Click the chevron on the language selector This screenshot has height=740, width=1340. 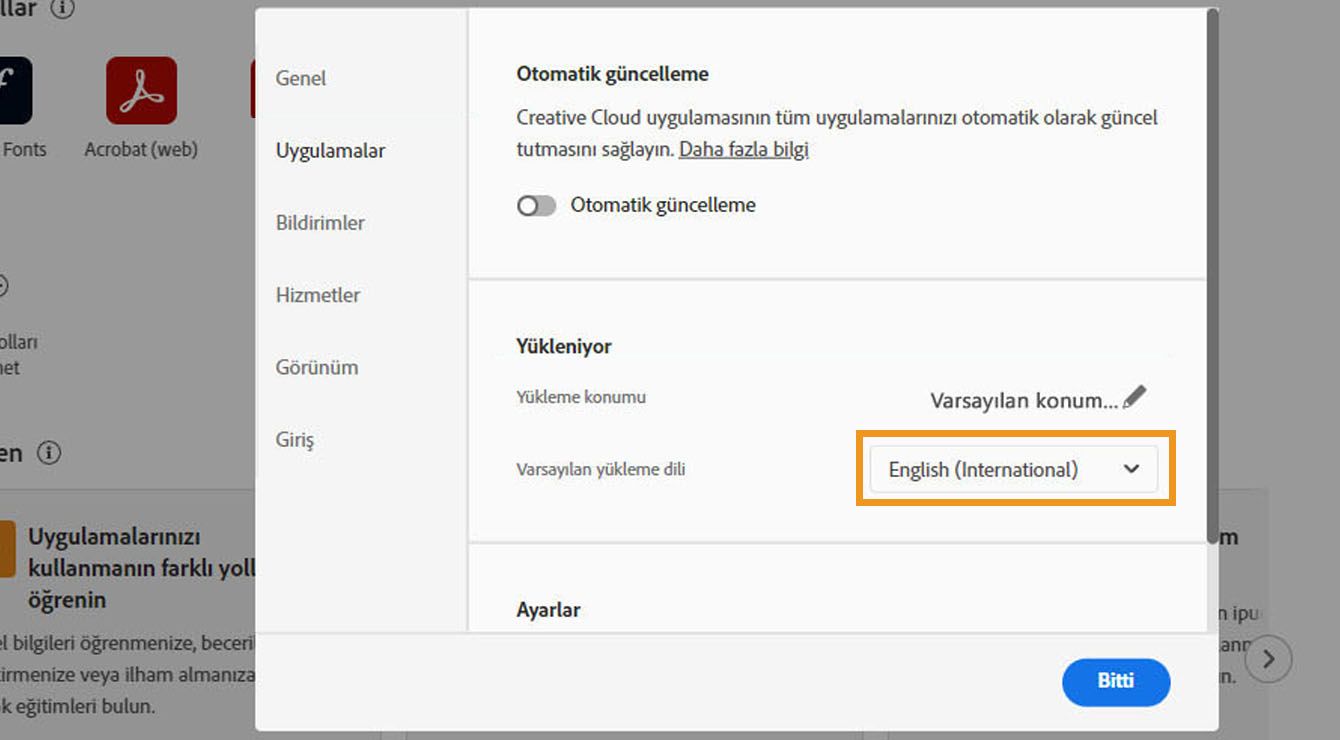point(1131,468)
